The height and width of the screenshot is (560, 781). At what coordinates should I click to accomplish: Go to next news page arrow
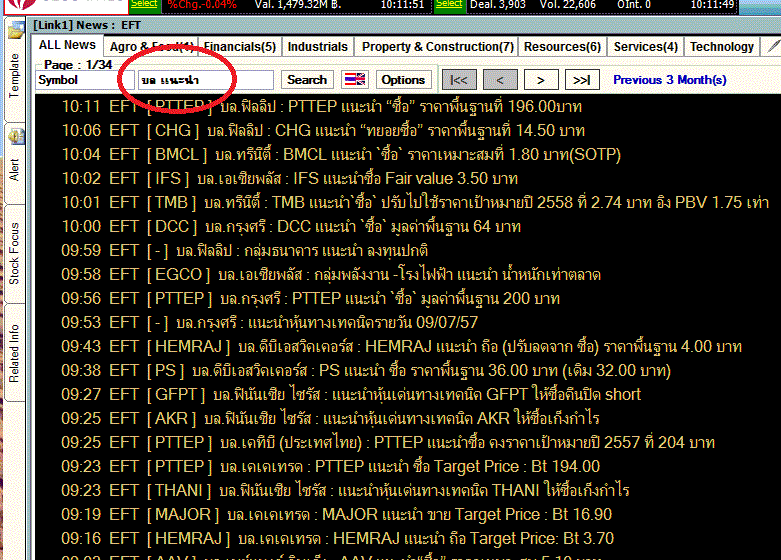tap(540, 80)
